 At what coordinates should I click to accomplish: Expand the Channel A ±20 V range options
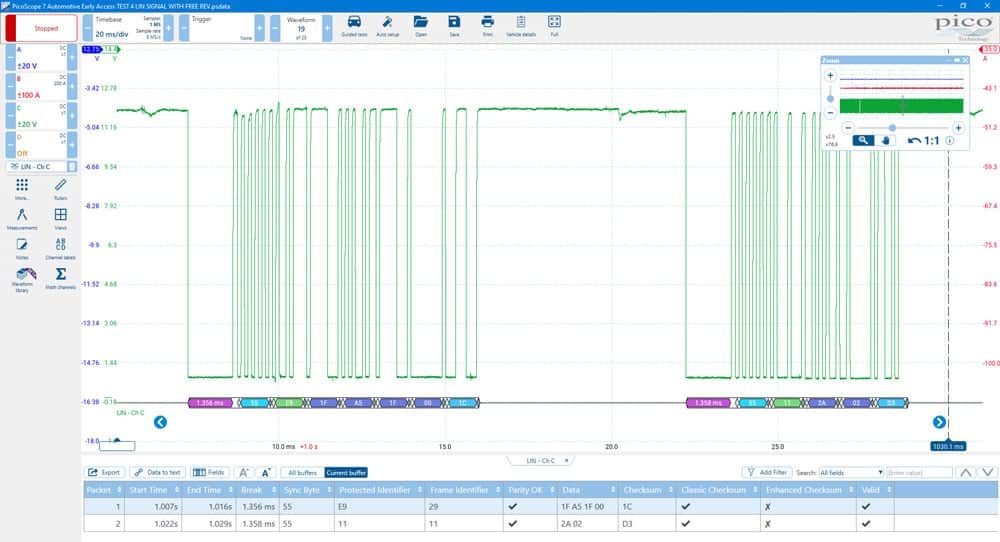click(x=40, y=57)
